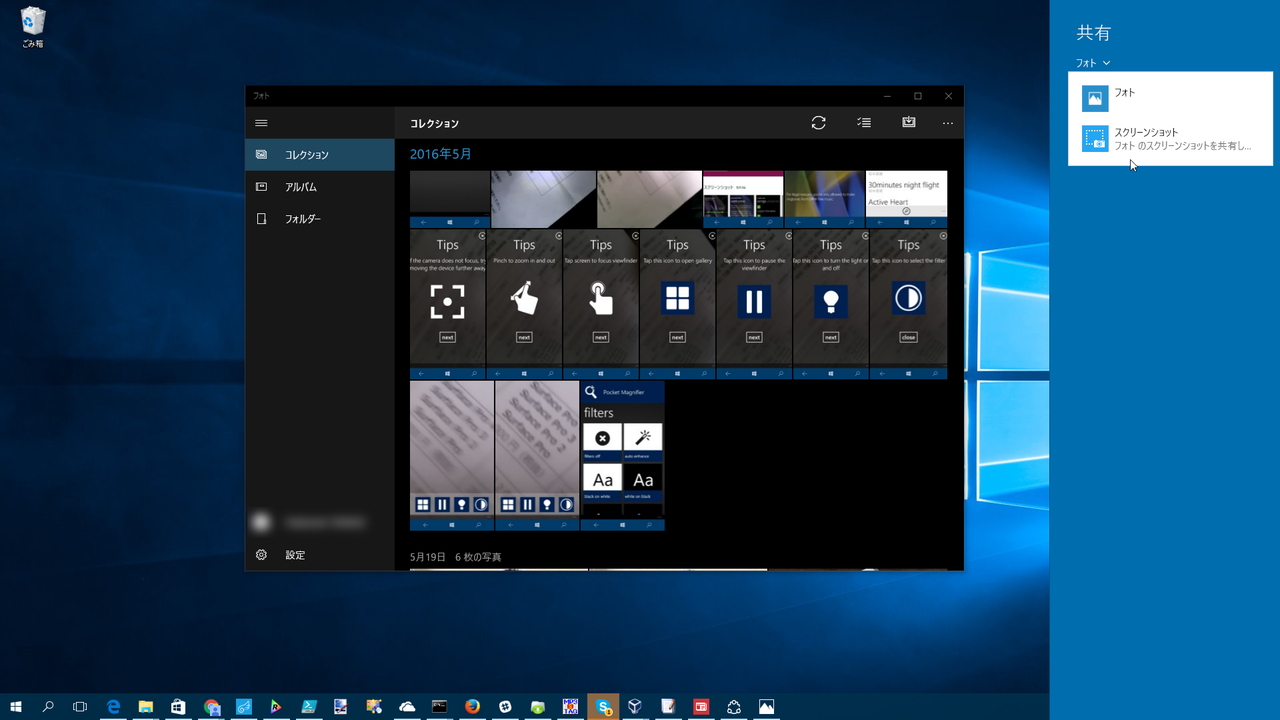Open the three-dot more options menu
Screen dimensions: 1280x720
(x=948, y=123)
